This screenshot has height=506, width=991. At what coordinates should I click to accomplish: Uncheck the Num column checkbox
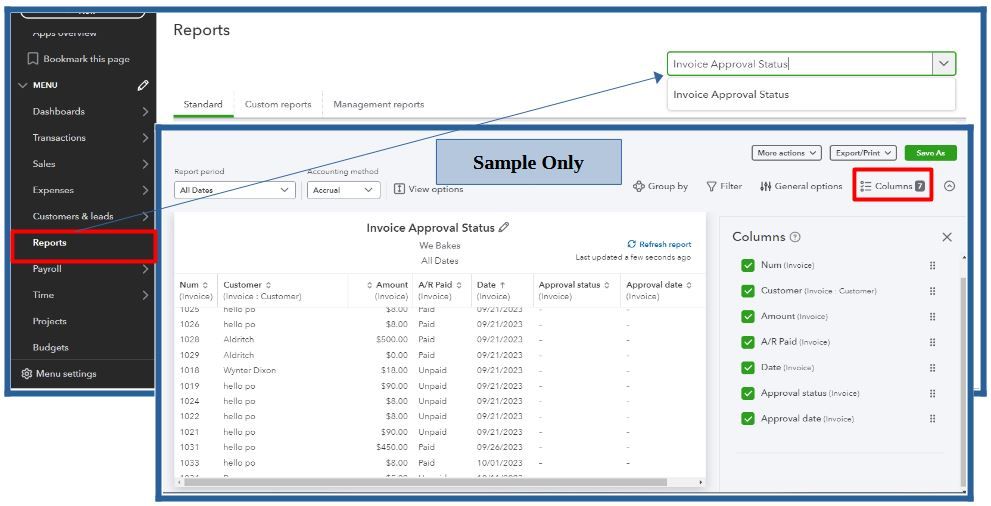coord(748,265)
